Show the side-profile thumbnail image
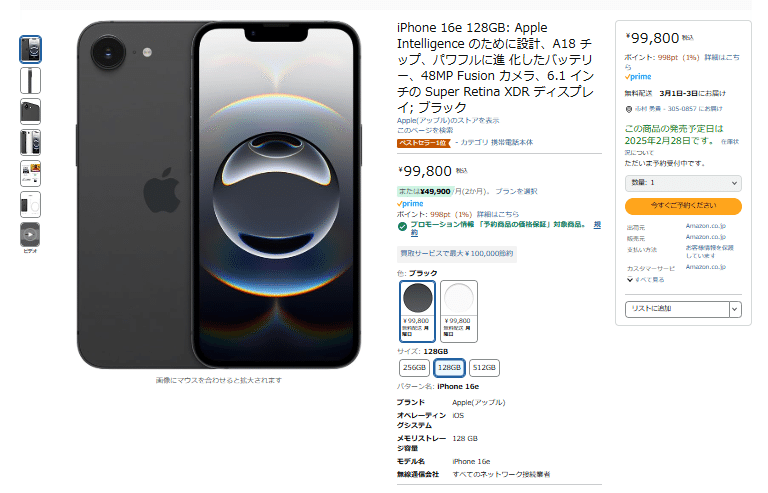Viewport: 768px width, 493px height. 30,80
